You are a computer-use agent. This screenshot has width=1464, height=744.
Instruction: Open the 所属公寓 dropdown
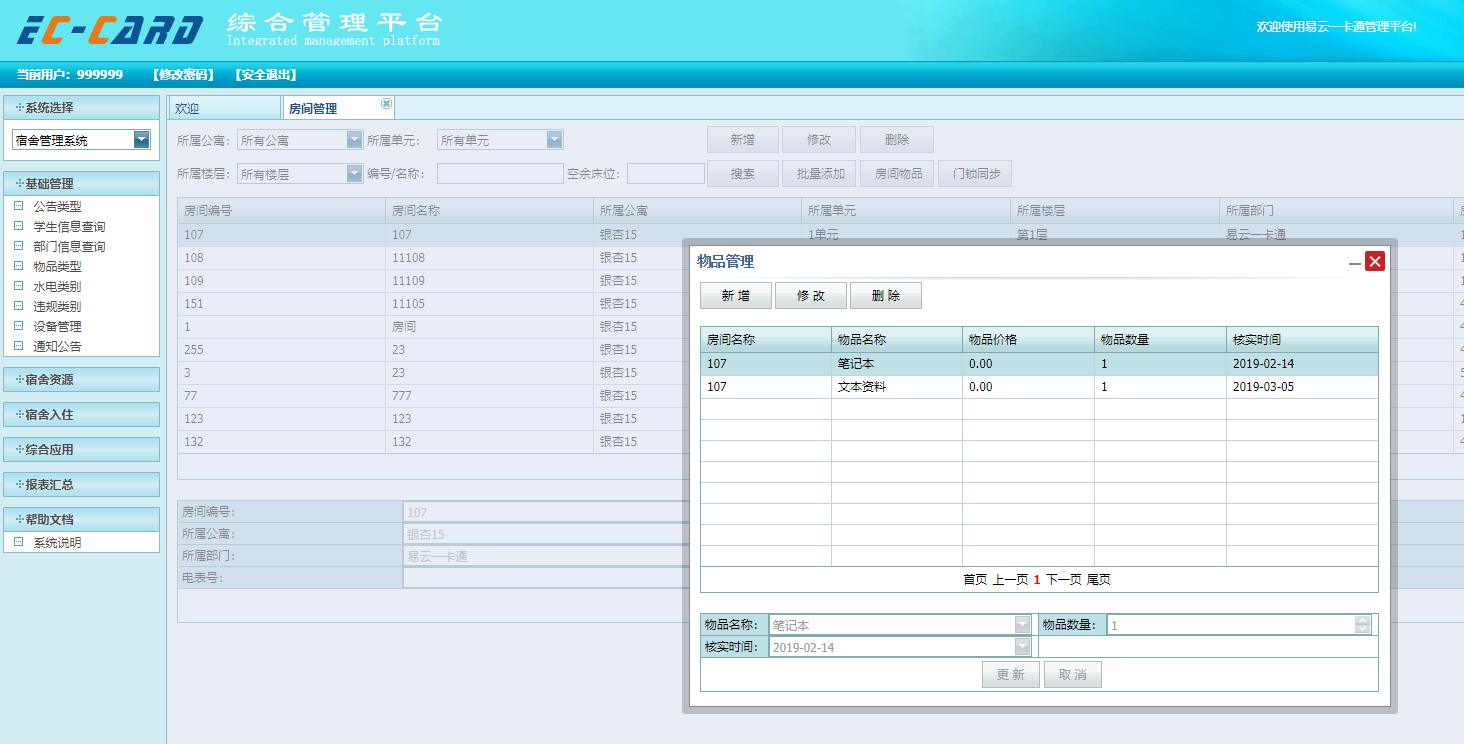click(354, 140)
